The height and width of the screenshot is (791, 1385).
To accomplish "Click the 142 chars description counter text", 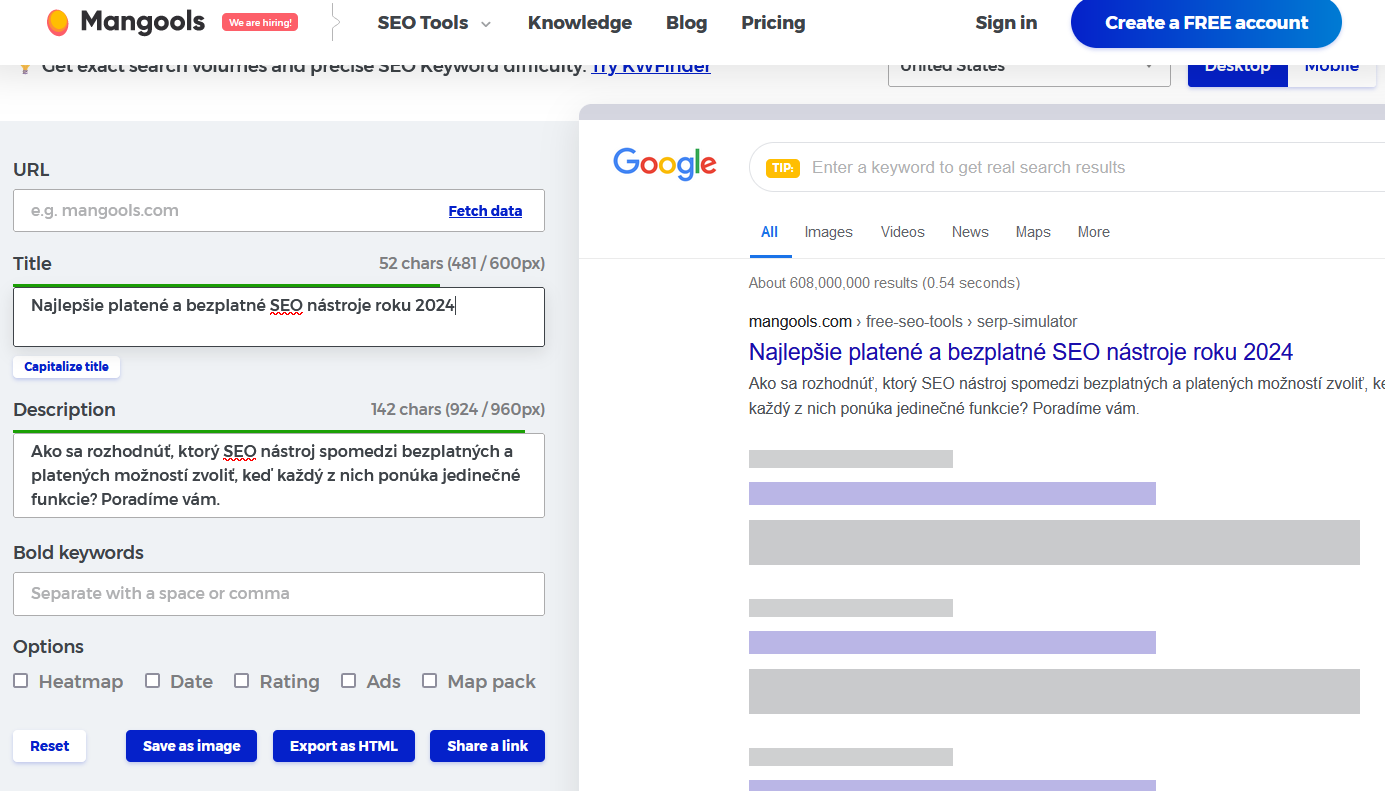I will [458, 410].
